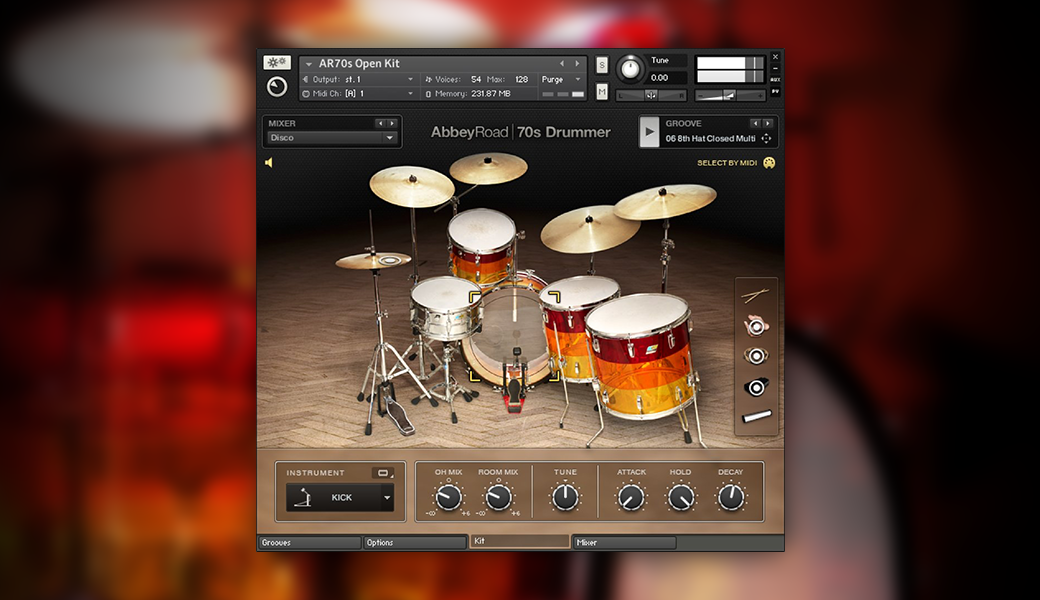Open the Instrument KICK dropdown arrow
Image resolution: width=1040 pixels, height=600 pixels.
[387, 497]
